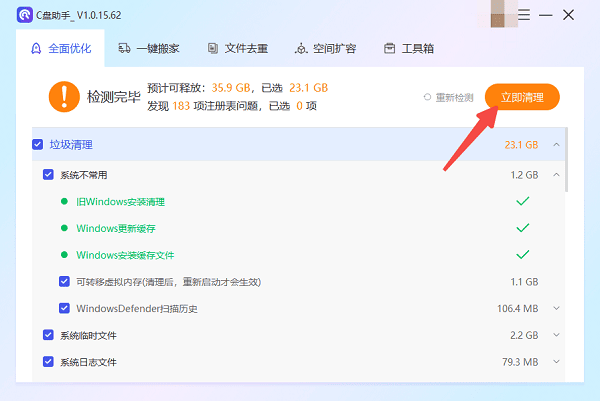Click the green checkmark for 旧Windows安装清理

tap(523, 201)
